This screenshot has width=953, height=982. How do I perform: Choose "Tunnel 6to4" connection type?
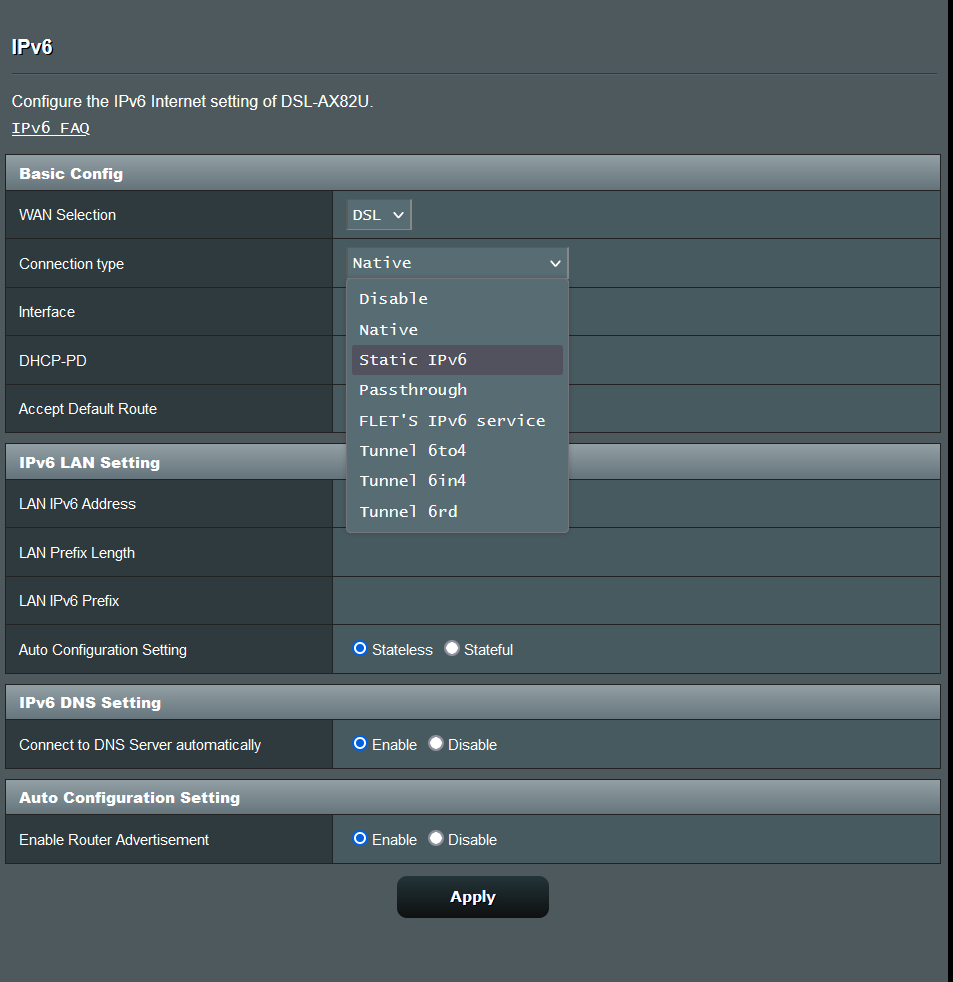click(x=412, y=450)
